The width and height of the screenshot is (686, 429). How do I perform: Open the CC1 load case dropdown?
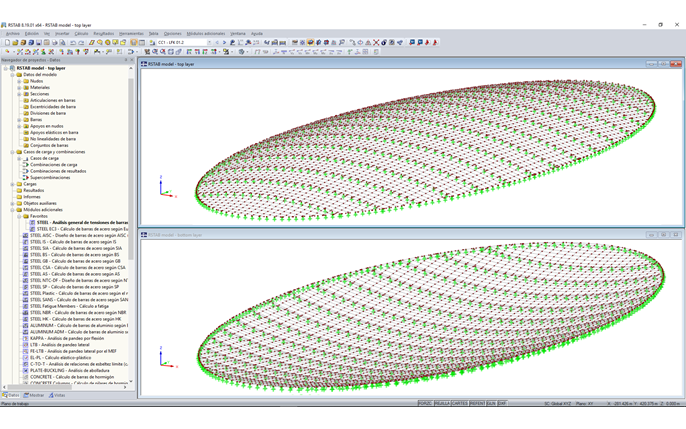pos(209,42)
